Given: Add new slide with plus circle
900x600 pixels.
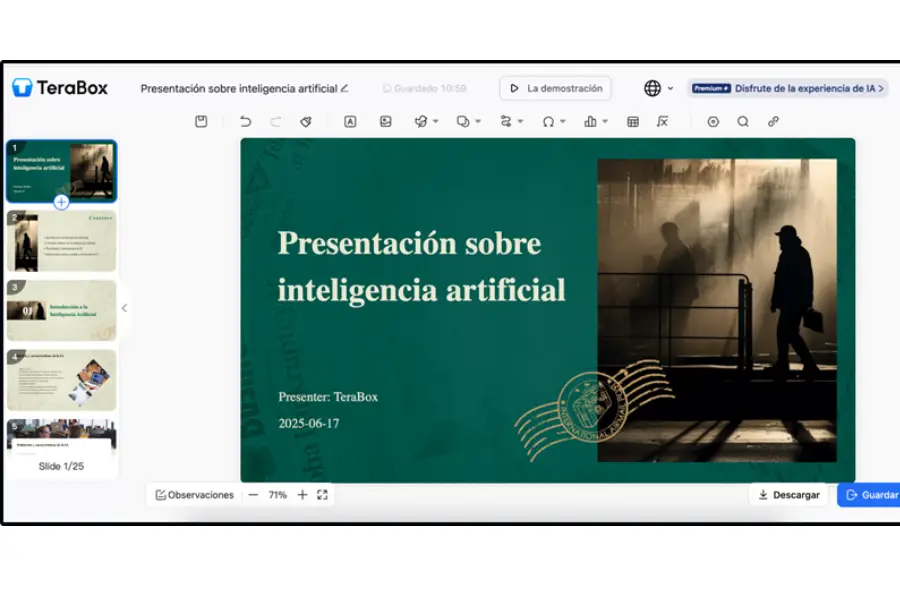Looking at the screenshot, I should 61,202.
